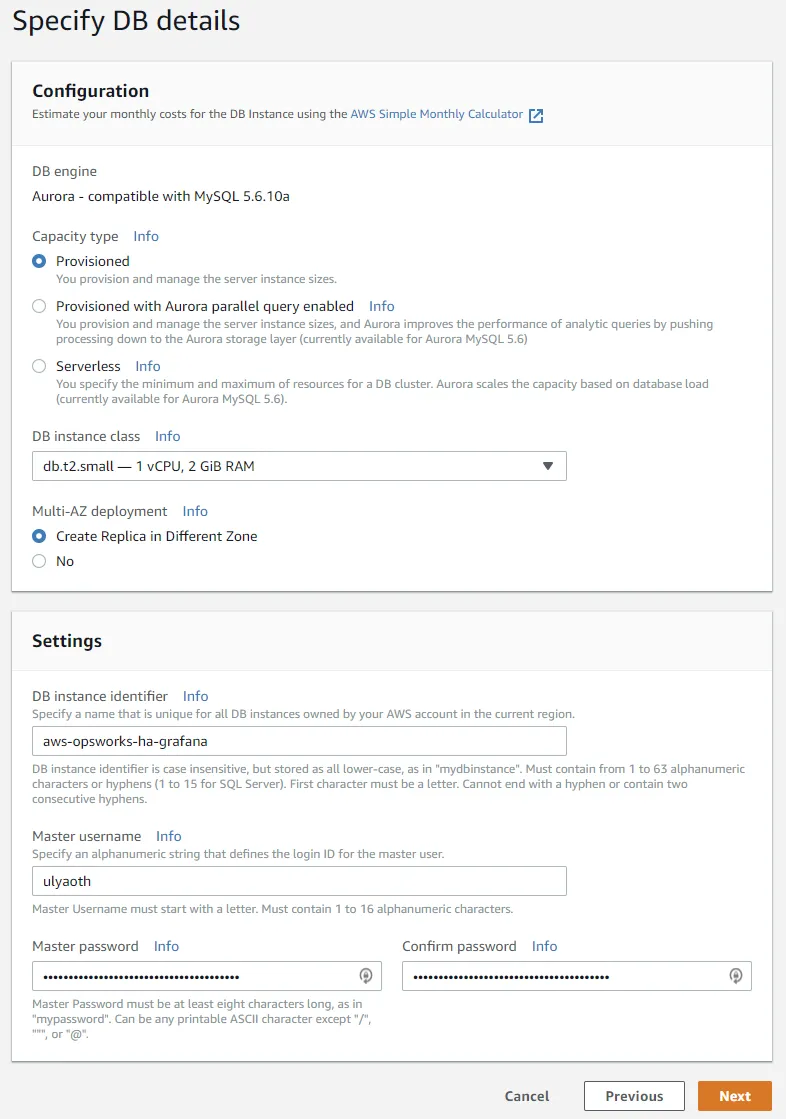Click Cancel to abort DB setup
This screenshot has width=786, height=1119.
click(527, 1096)
